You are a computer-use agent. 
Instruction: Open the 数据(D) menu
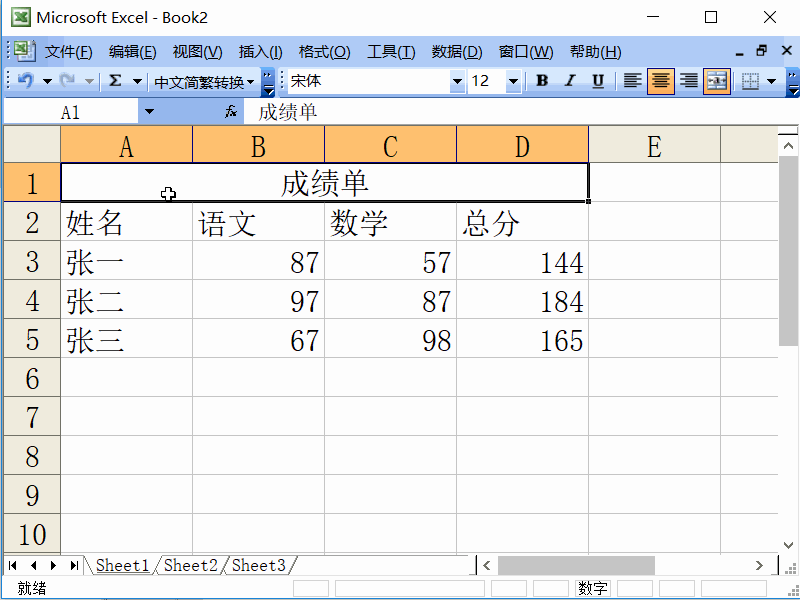coord(457,52)
